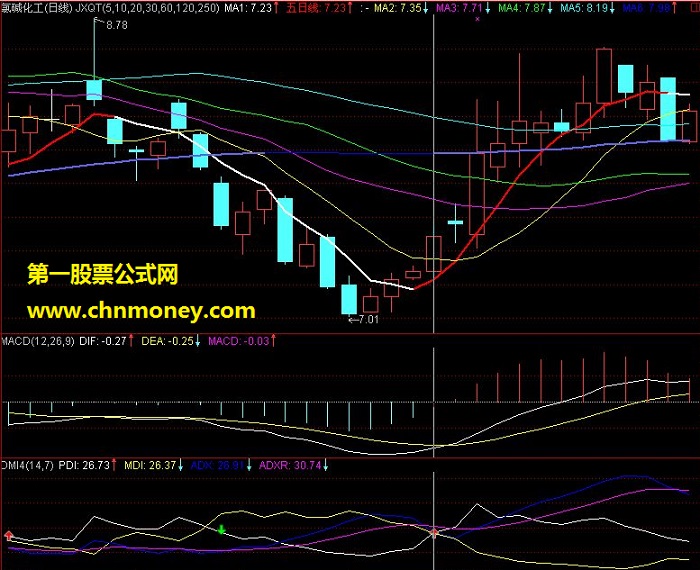Click the MA2: 7.35 value

pos(400,8)
